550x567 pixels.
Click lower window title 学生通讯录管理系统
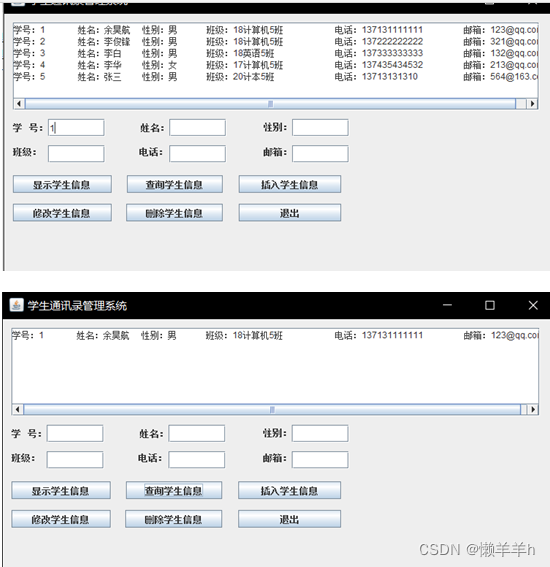point(77,306)
